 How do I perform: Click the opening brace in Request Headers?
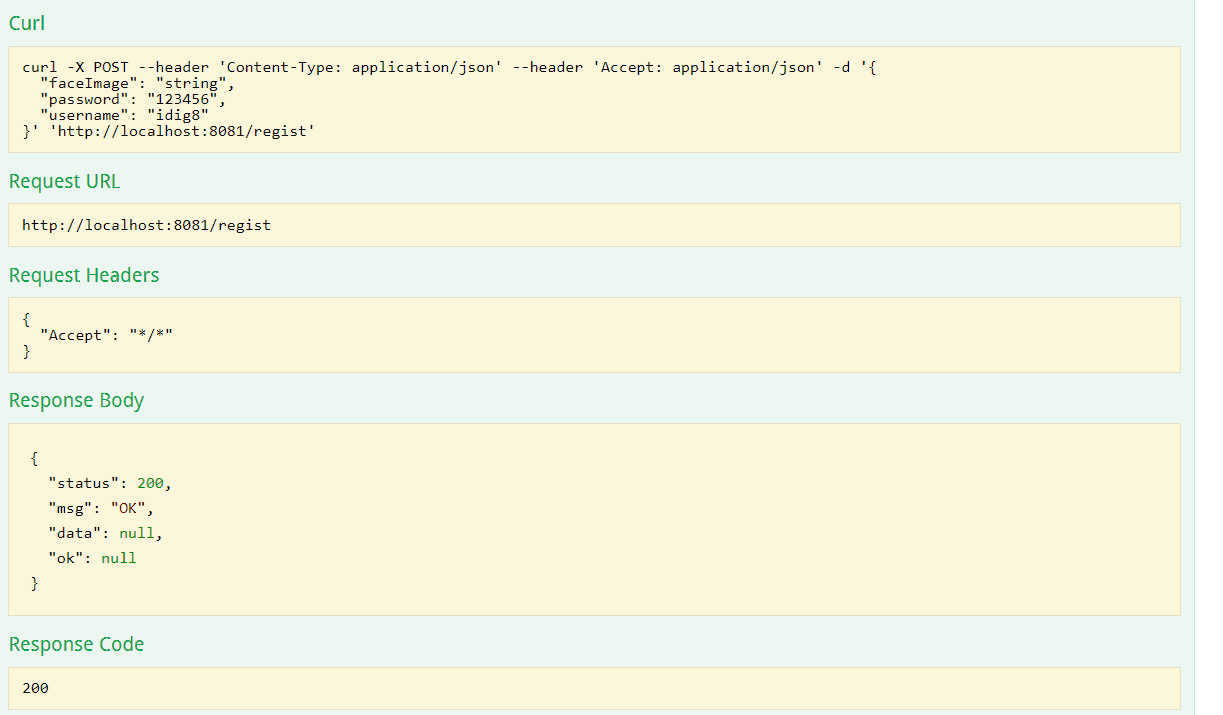26,319
